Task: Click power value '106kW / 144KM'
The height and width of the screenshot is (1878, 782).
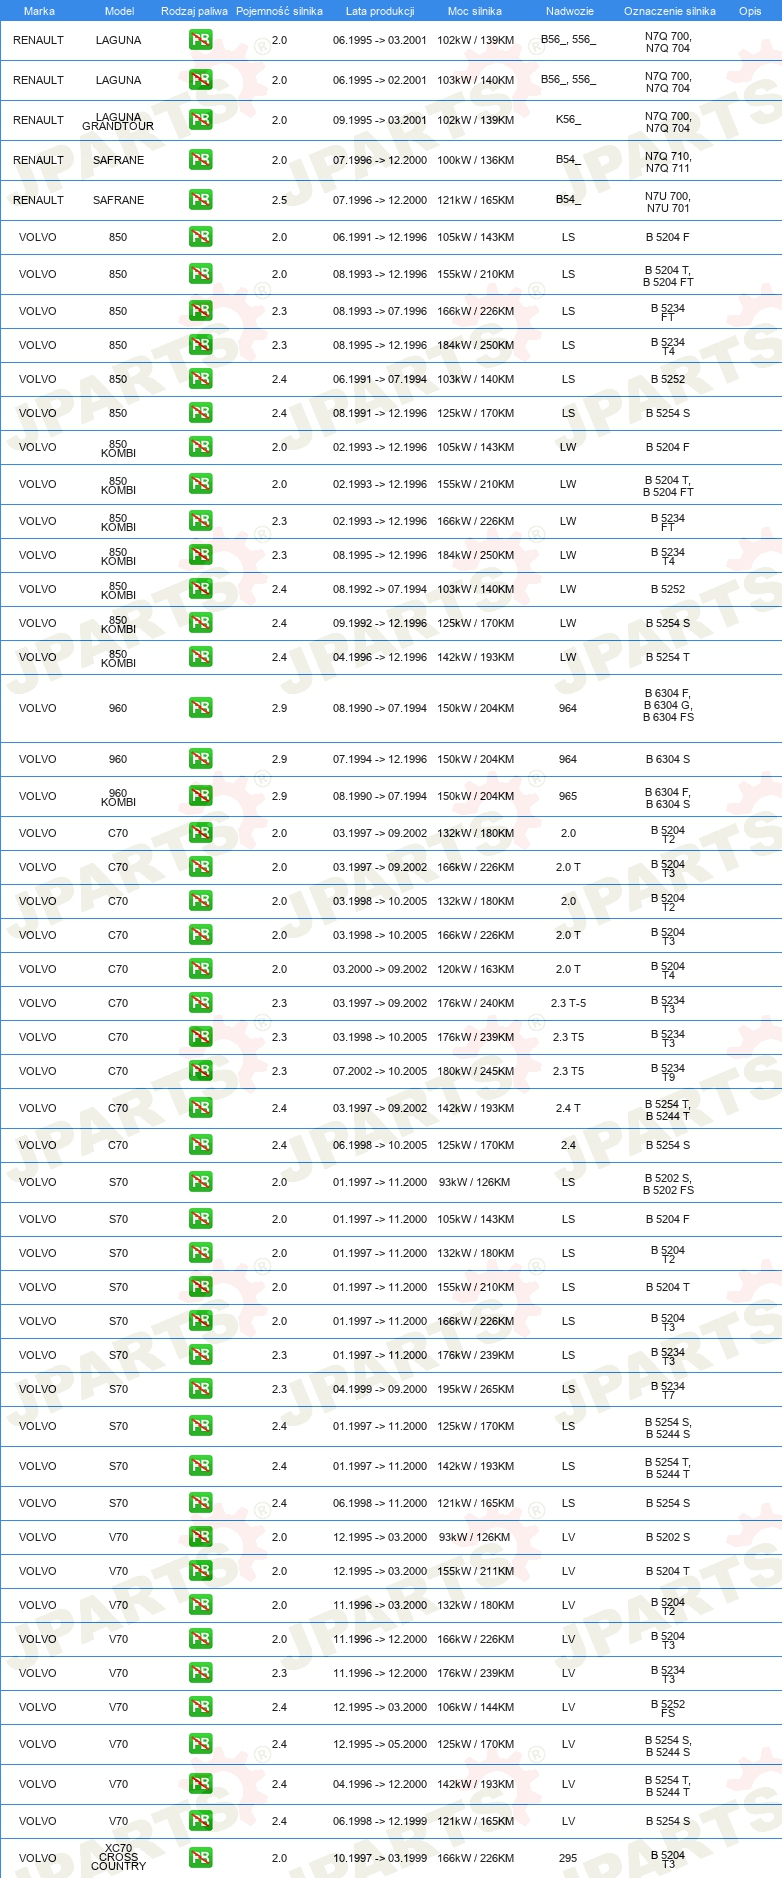Action: click(475, 1707)
